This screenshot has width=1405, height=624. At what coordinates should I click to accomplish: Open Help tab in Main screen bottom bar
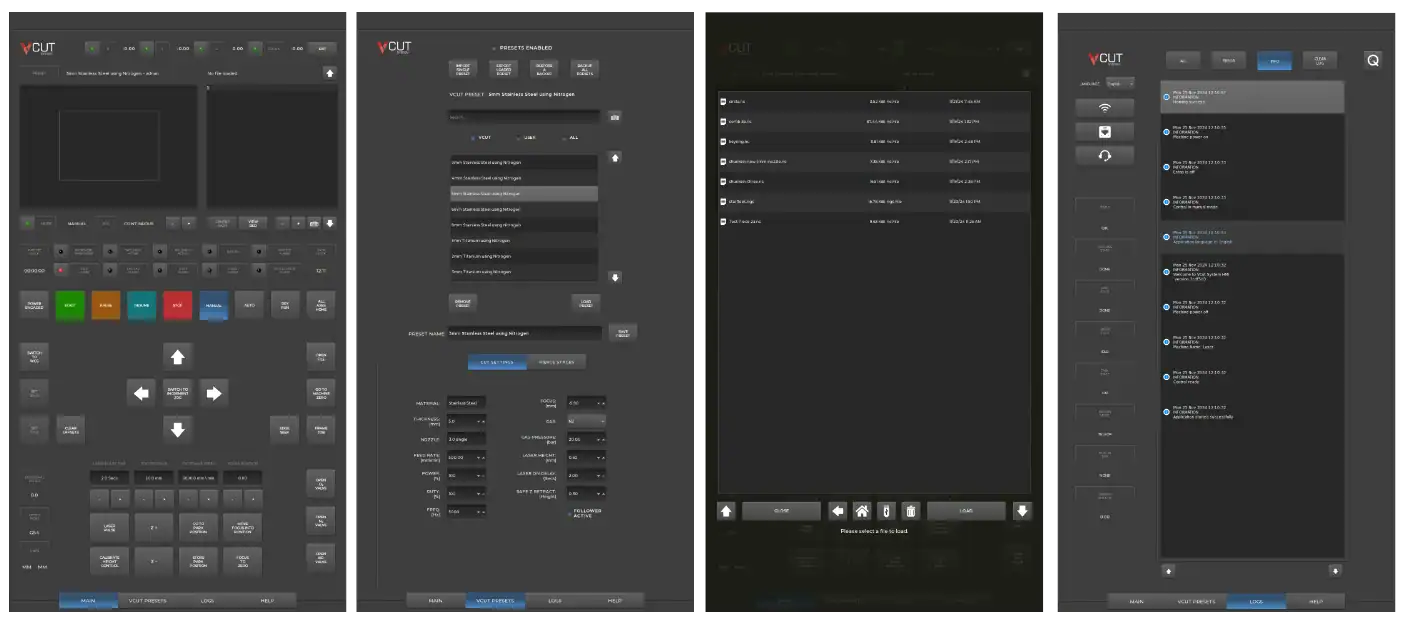coord(267,601)
